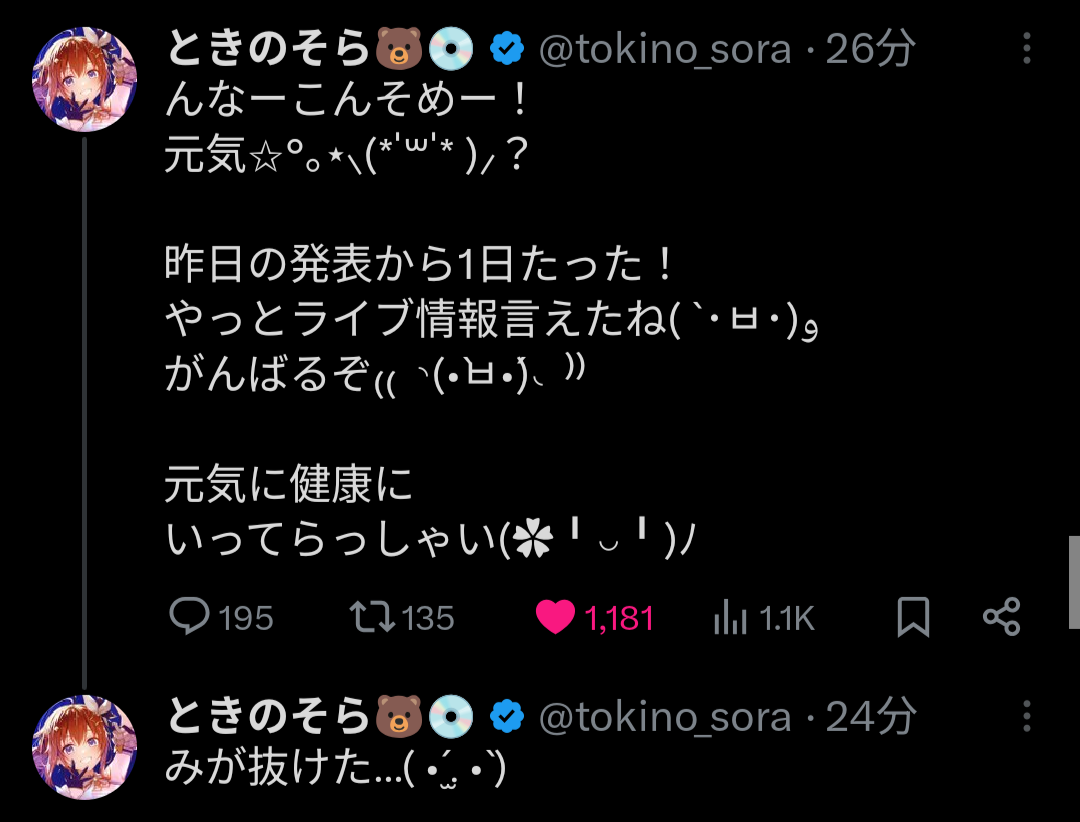Click the verified badge on the second tweet
1080x822 pixels.
[508, 716]
